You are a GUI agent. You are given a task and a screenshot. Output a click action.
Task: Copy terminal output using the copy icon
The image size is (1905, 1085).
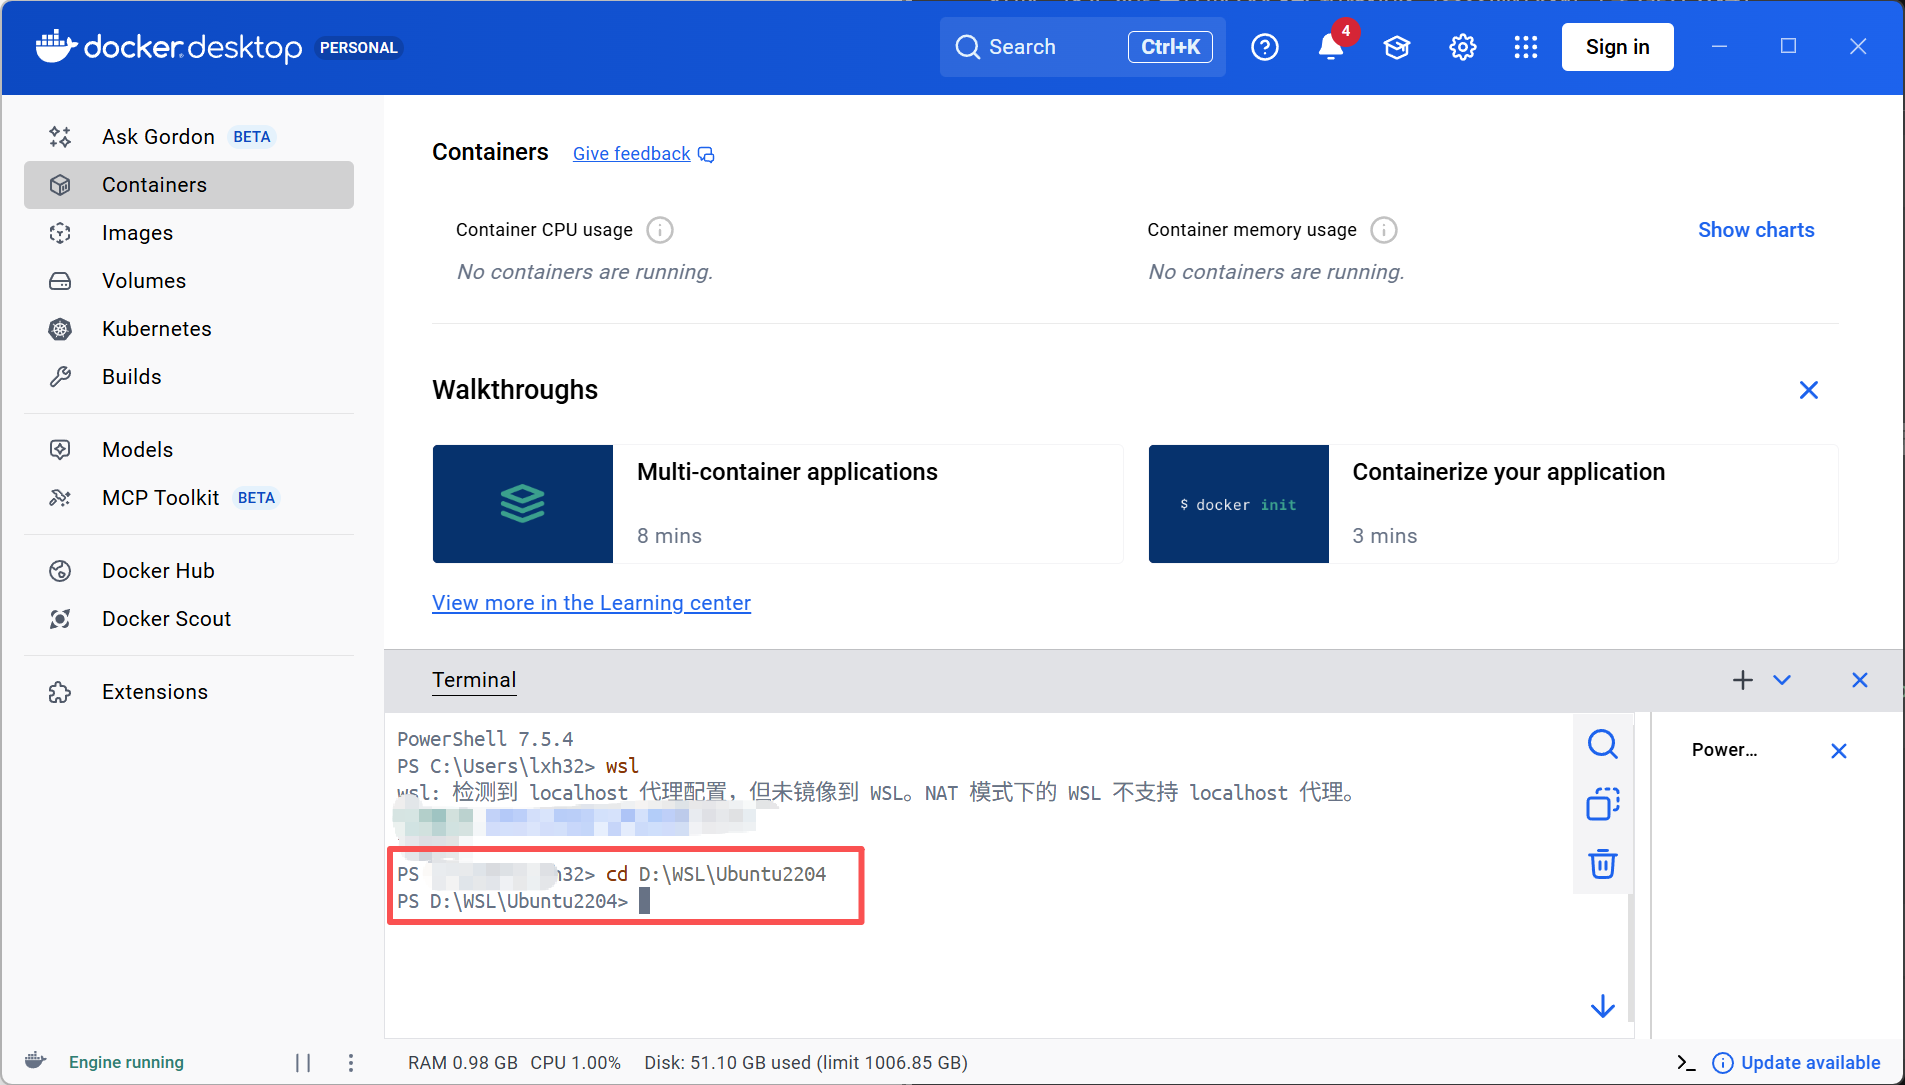[1602, 804]
